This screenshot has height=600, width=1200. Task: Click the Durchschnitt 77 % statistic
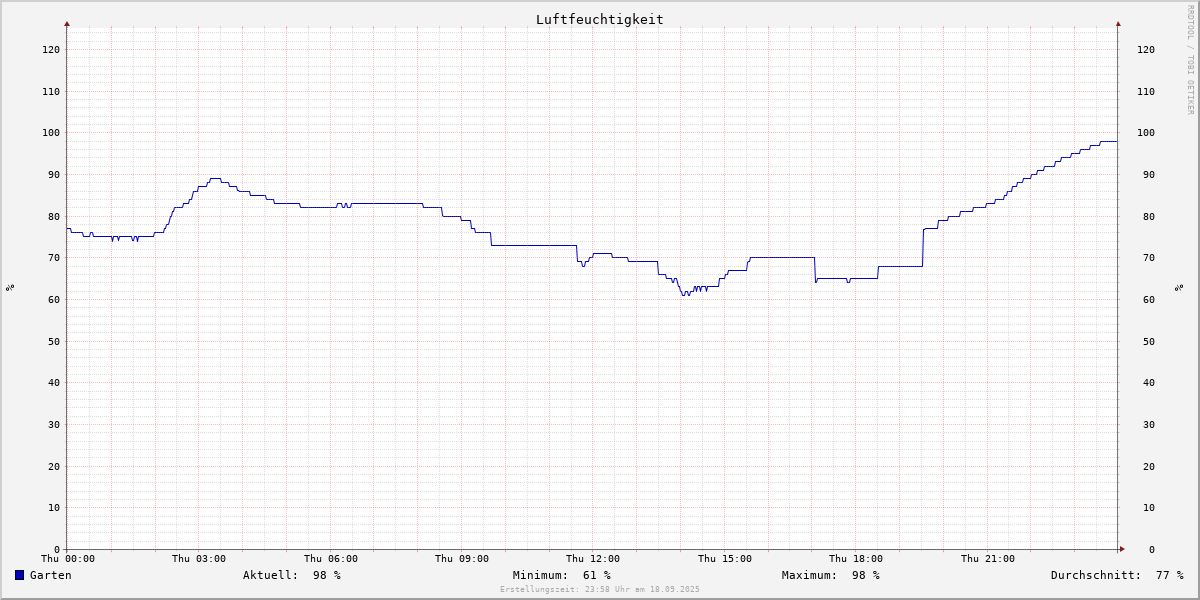1116,575
